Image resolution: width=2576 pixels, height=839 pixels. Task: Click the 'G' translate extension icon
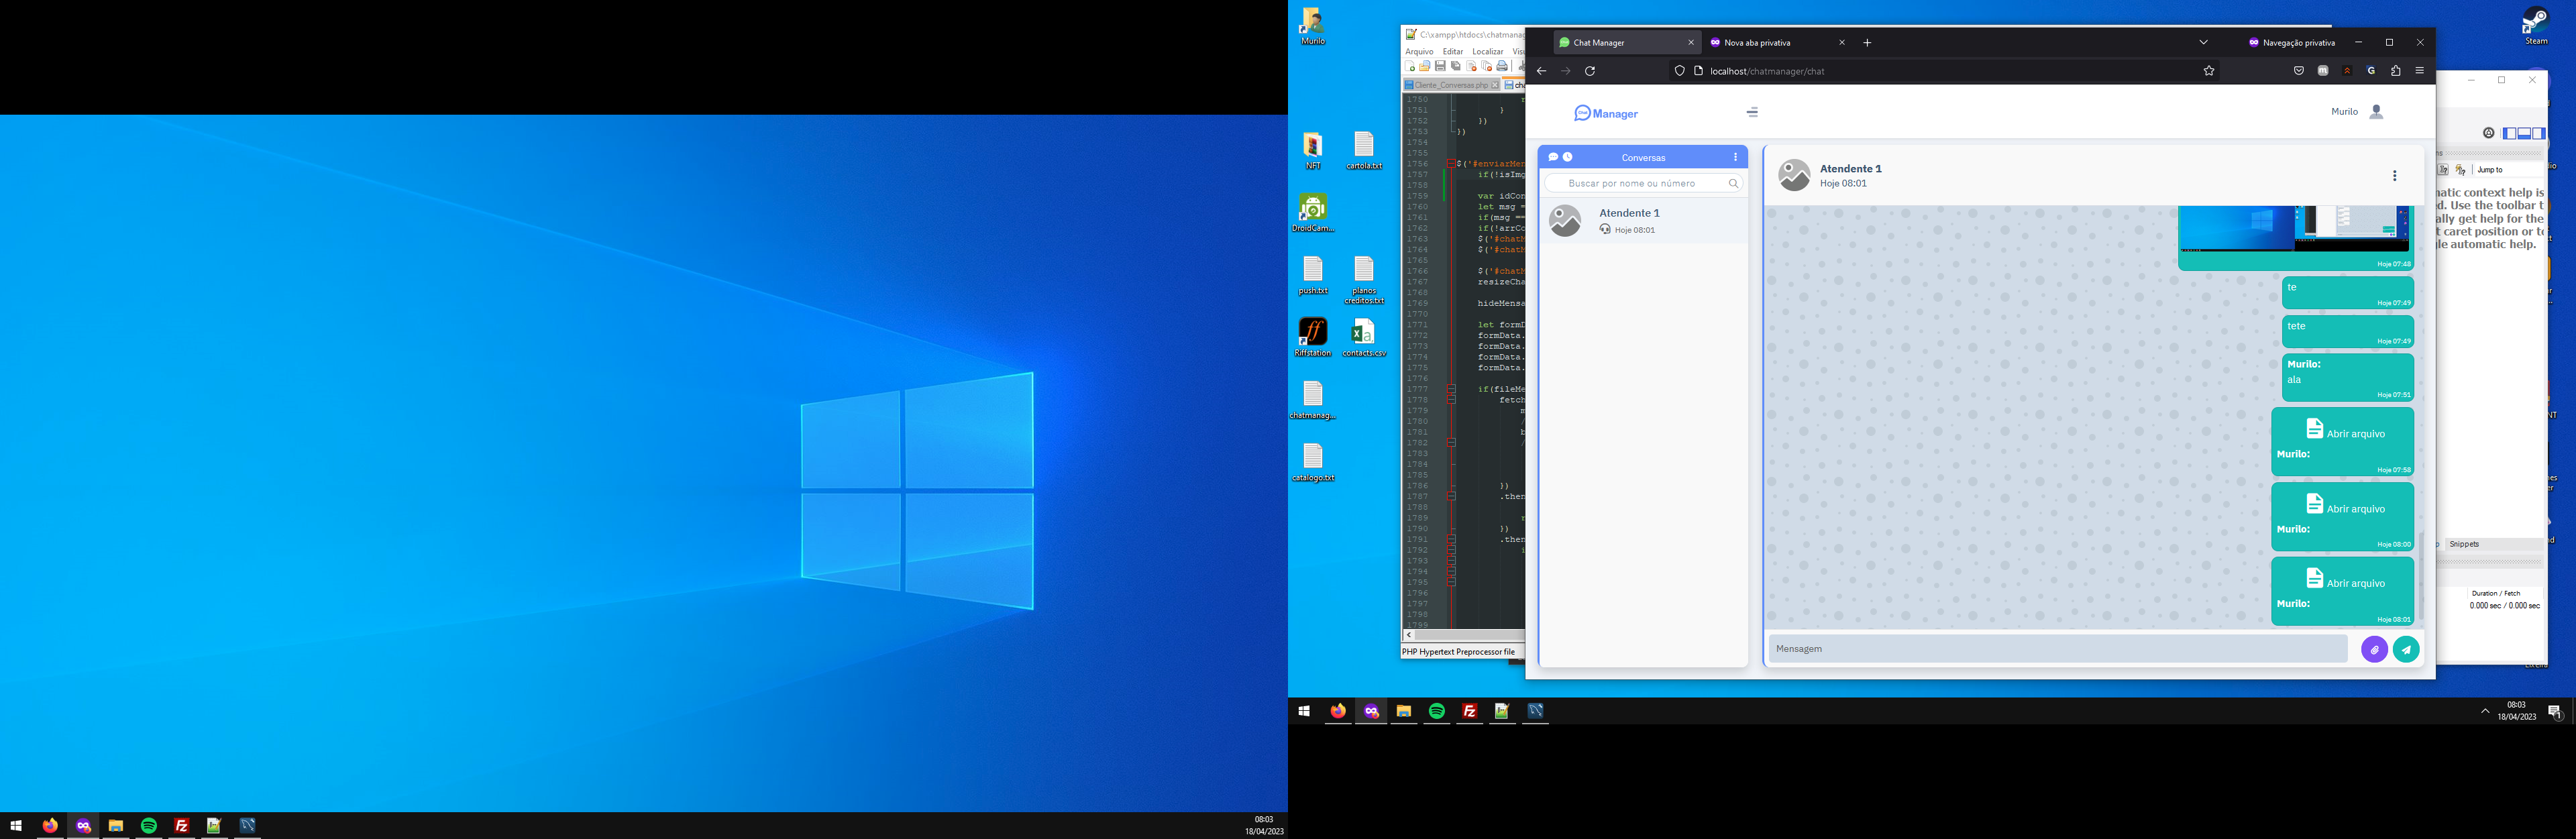(x=2371, y=71)
